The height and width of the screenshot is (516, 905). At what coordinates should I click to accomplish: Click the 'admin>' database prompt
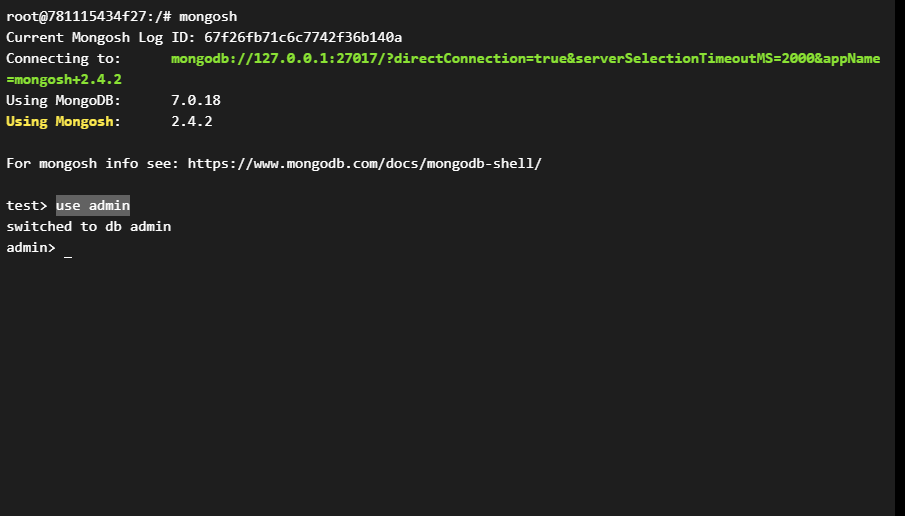point(30,247)
